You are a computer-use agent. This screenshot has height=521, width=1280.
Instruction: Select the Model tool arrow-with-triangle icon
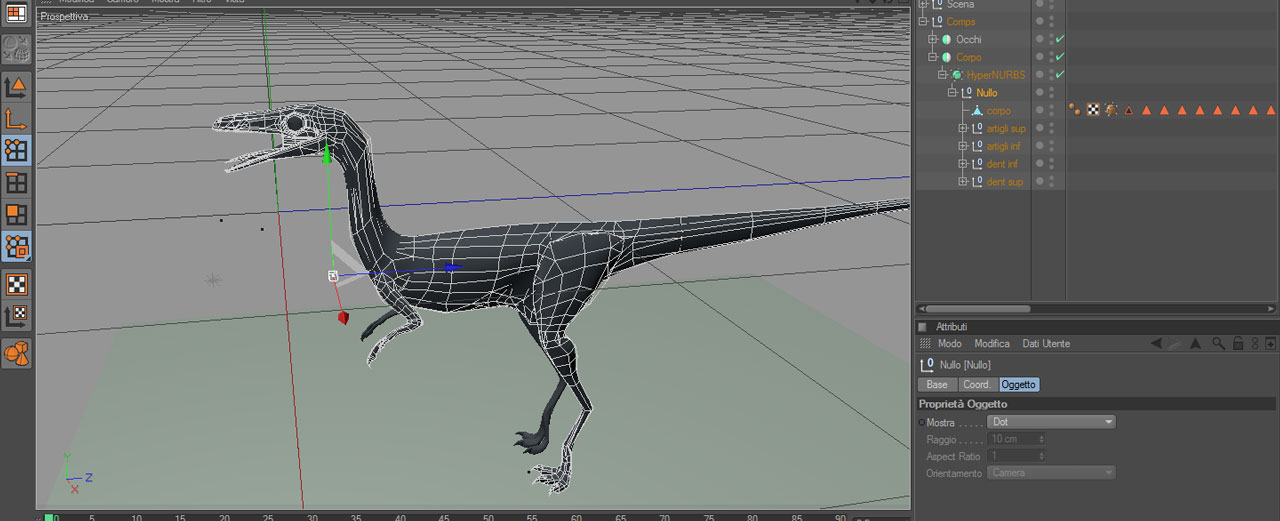[x=17, y=87]
